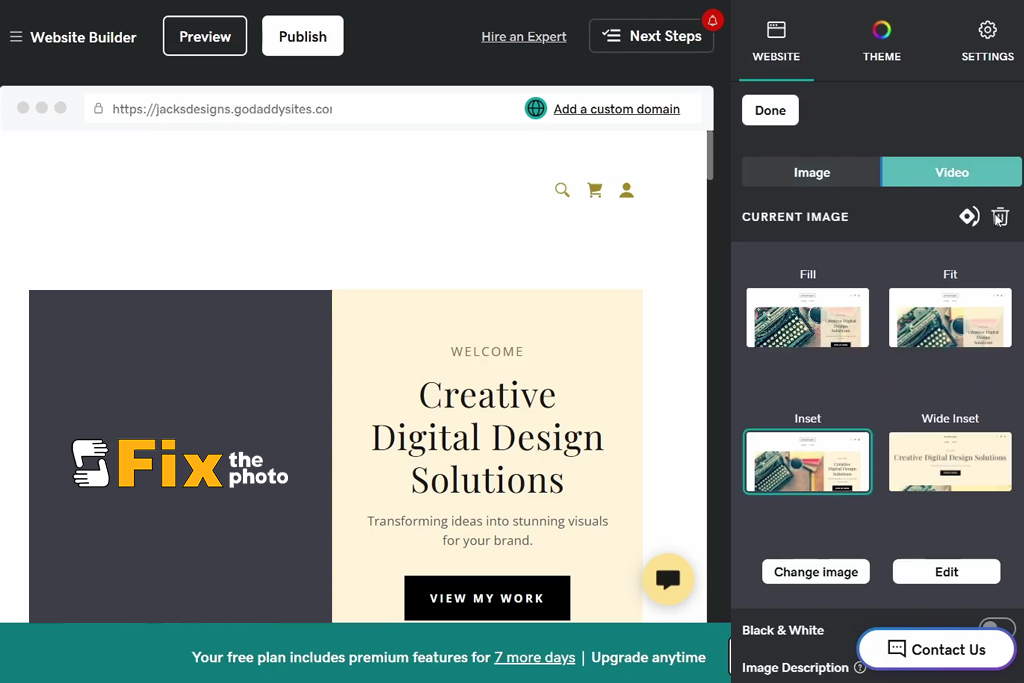
Task: Click the account user icon
Action: pyautogui.click(x=626, y=190)
